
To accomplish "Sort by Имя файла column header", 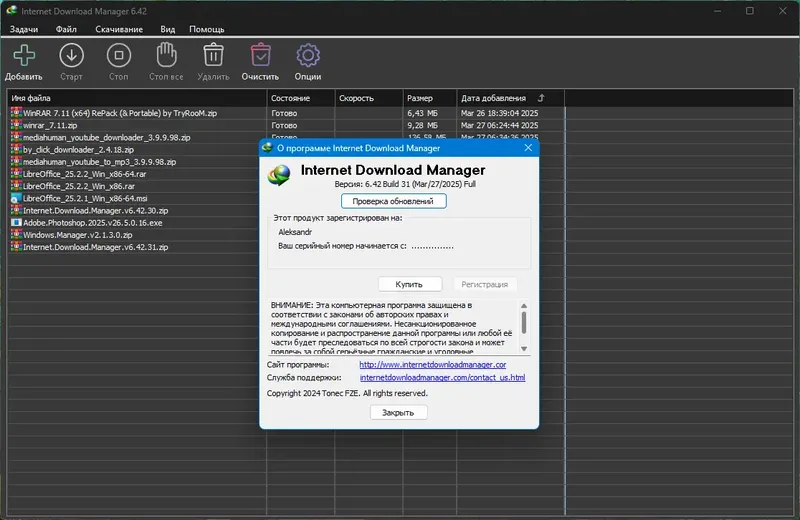I will click(137, 98).
